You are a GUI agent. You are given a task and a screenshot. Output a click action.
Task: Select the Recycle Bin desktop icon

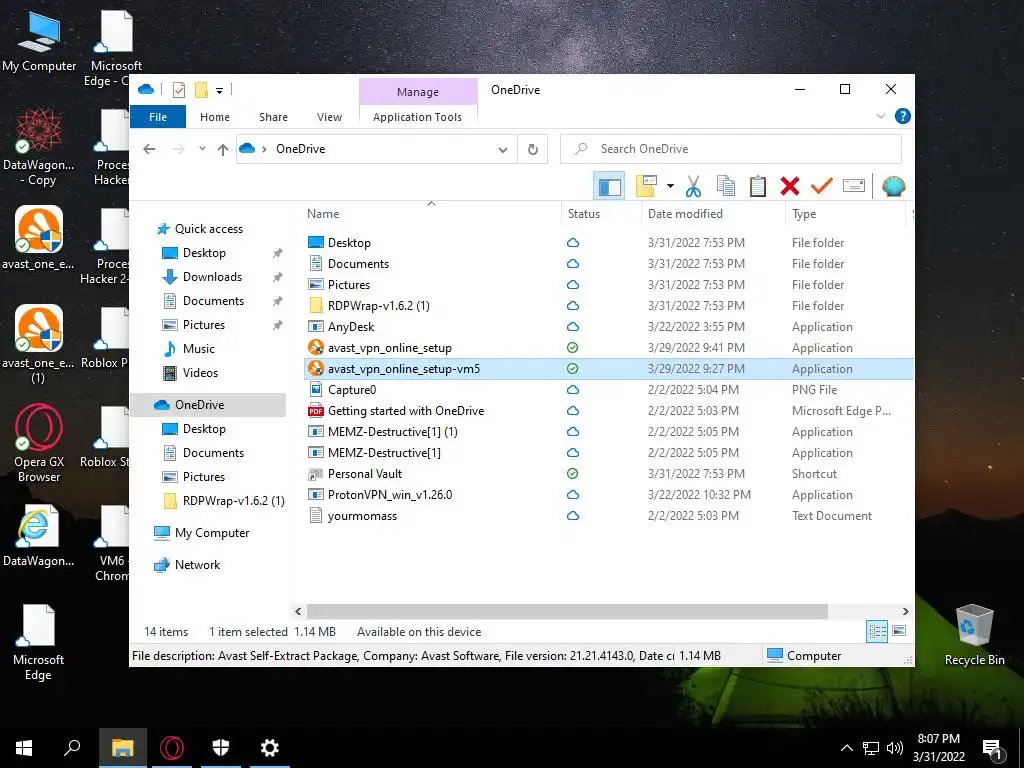(974, 635)
